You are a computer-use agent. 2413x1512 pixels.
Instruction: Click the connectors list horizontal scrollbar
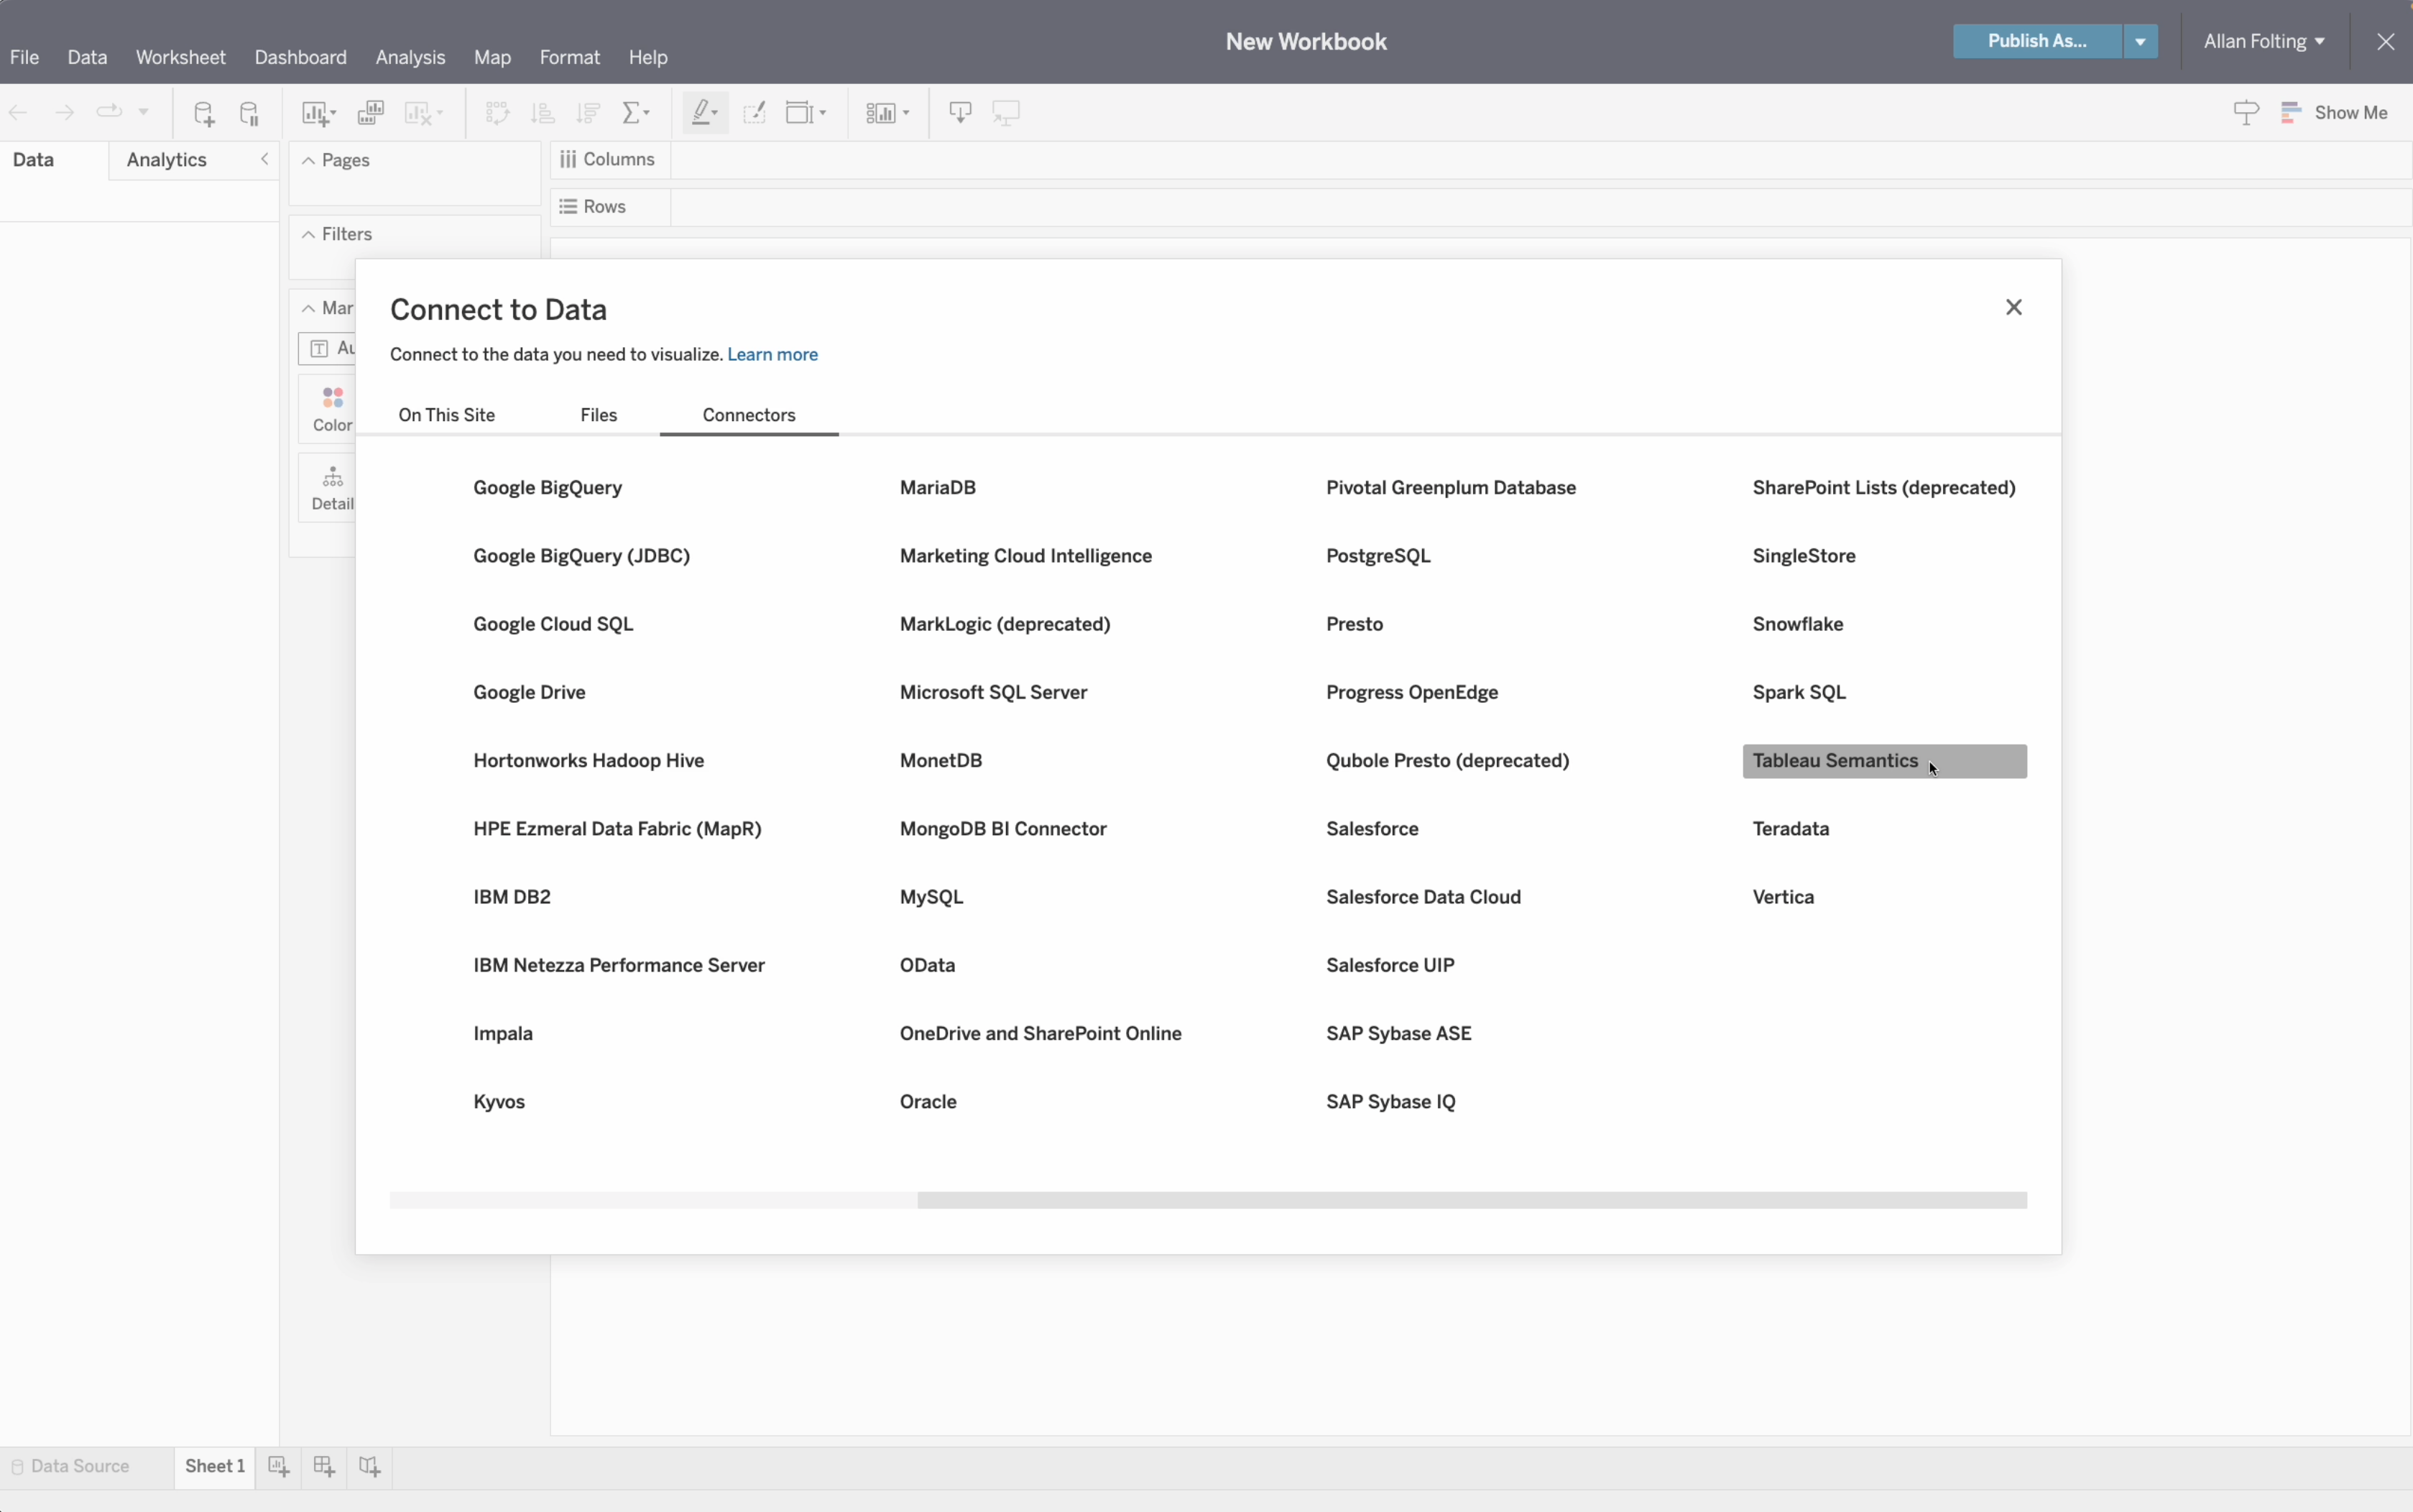1471,1200
